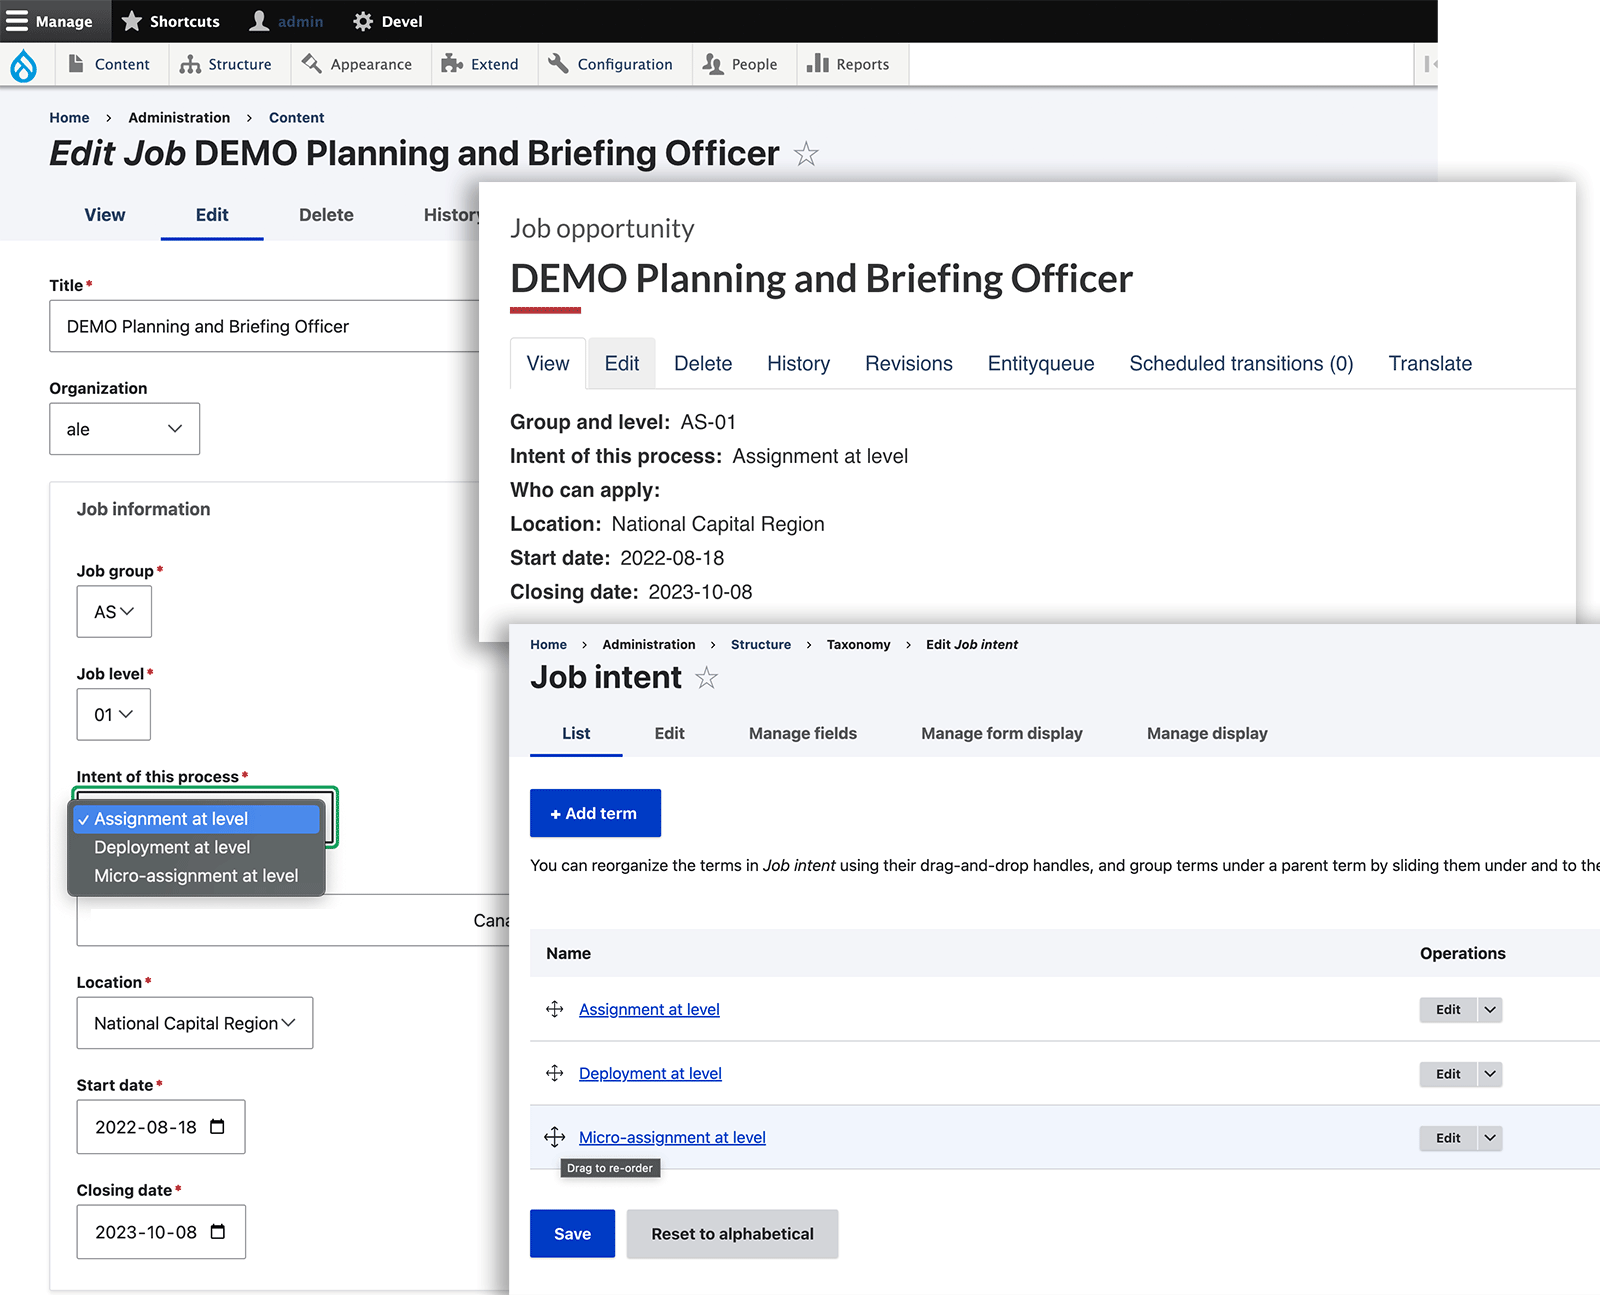Grab the drag handle for Deployment at level

pos(555,1073)
